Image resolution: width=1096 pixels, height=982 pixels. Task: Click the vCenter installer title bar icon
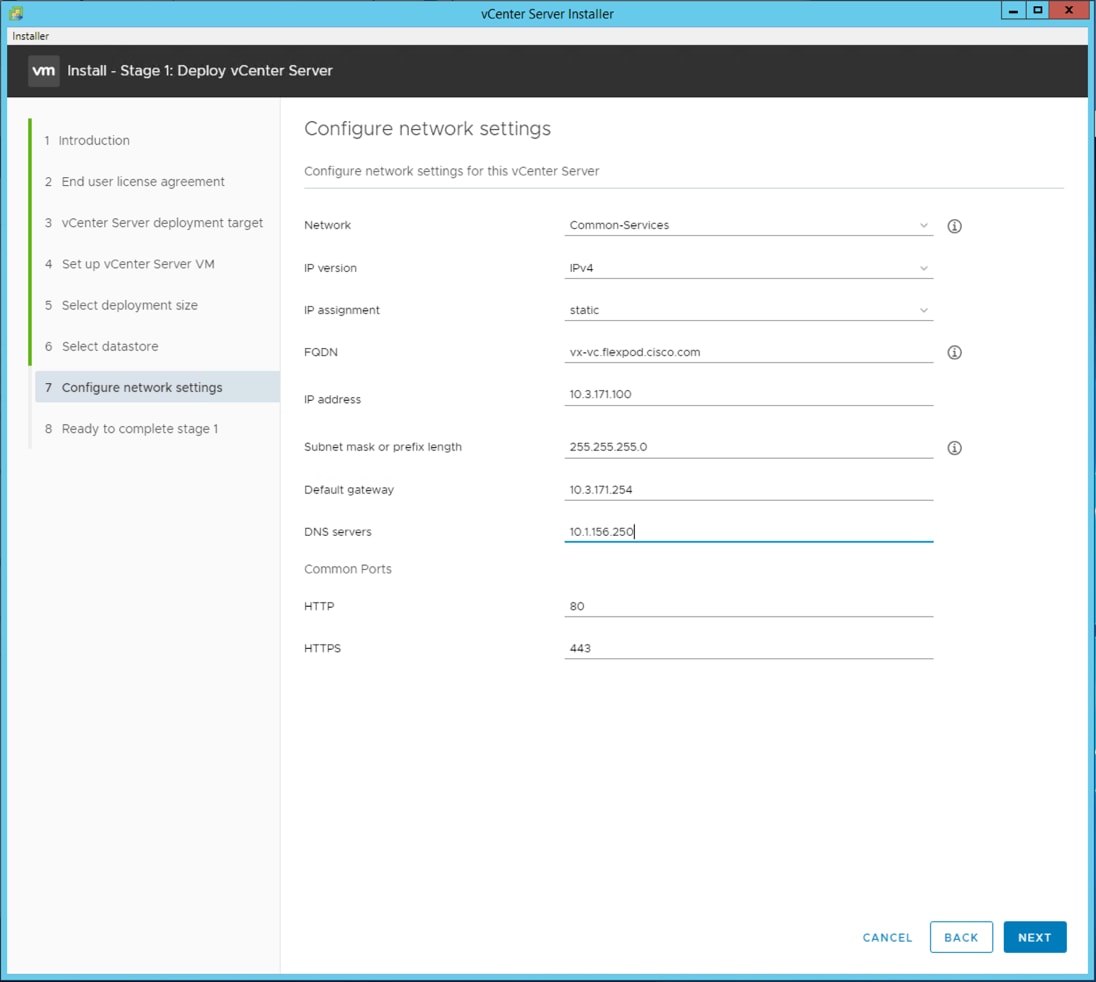point(16,13)
